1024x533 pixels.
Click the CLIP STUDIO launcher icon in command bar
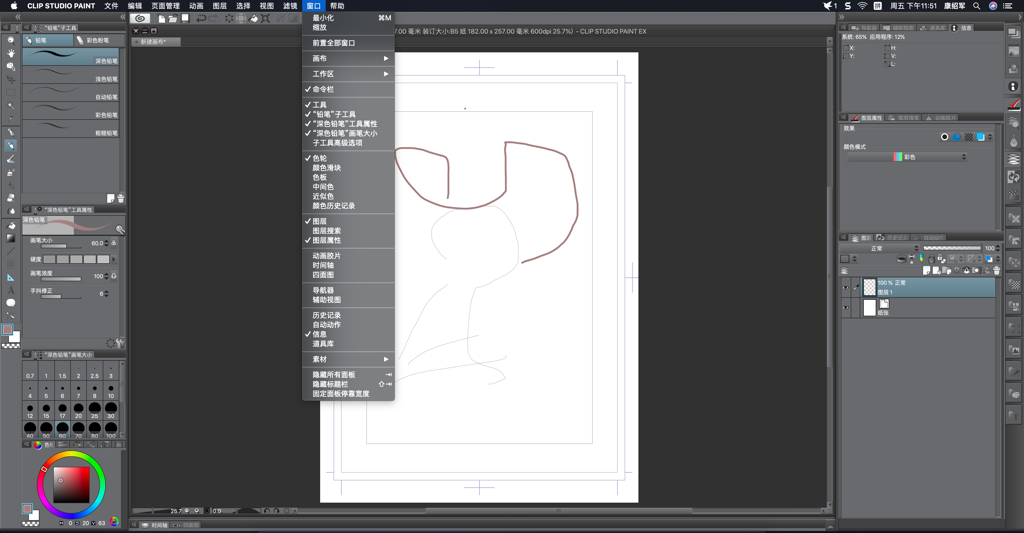[140, 18]
